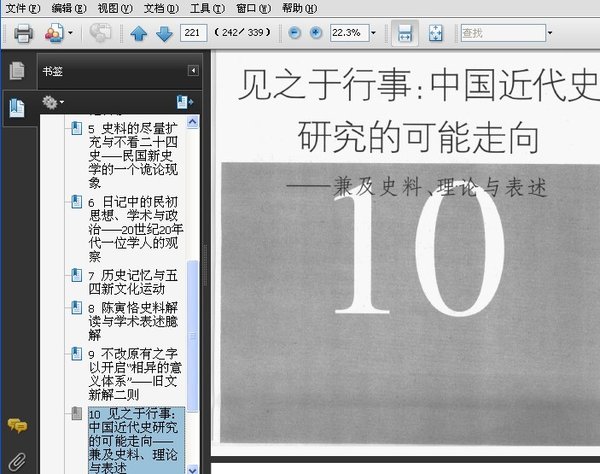Select bookmark 6 日记中的民初思想

(x=135, y=229)
